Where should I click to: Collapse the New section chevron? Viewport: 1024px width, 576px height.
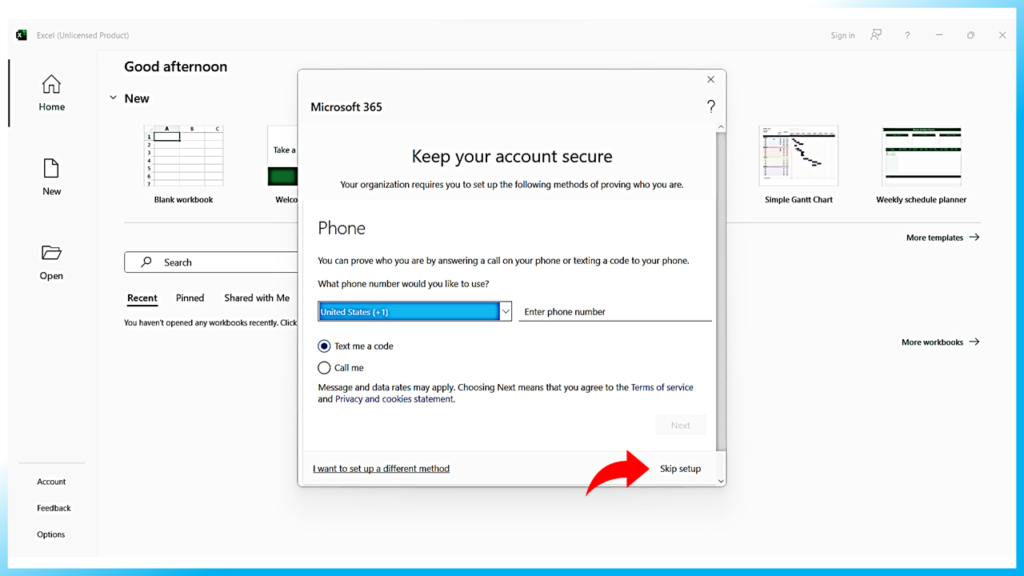(113, 98)
